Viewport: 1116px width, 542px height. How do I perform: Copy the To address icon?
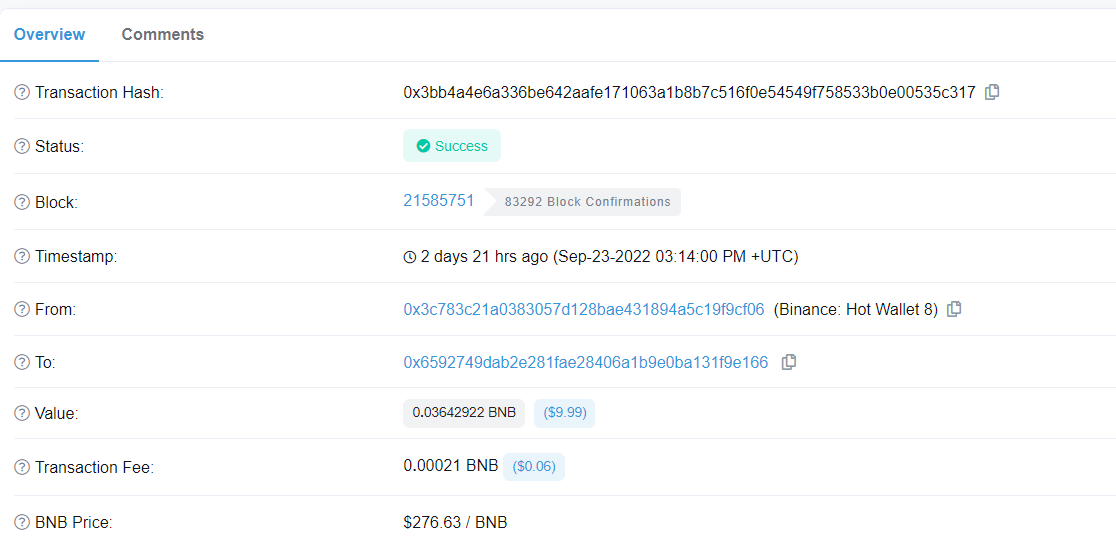click(789, 362)
